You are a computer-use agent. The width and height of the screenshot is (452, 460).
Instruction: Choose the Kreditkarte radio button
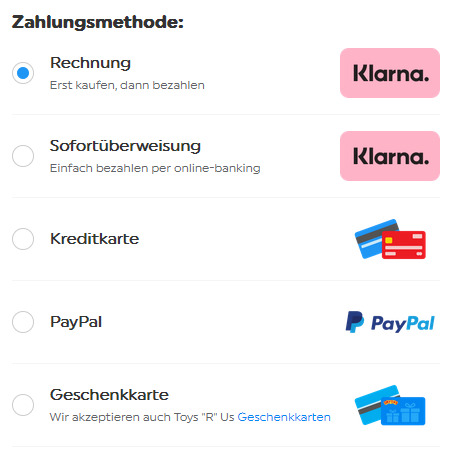(x=23, y=239)
